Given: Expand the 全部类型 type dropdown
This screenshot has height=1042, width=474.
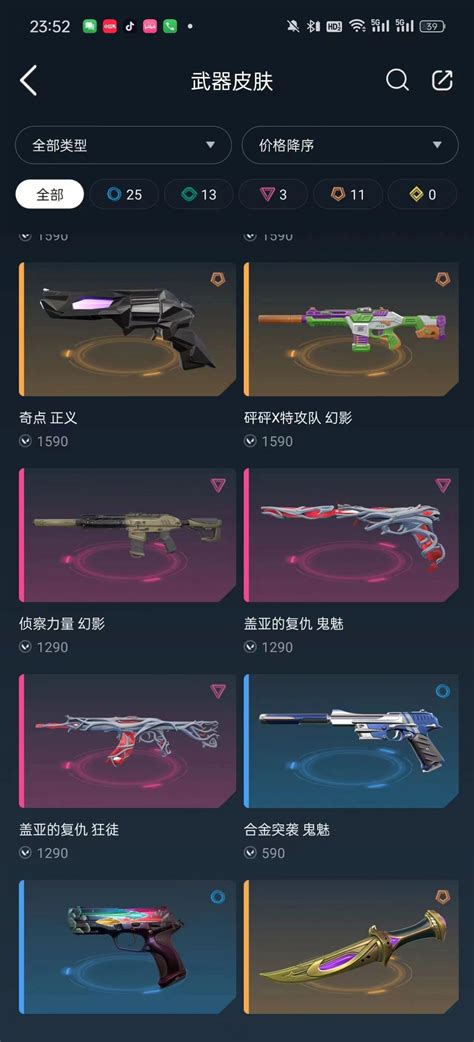Looking at the screenshot, I should click(124, 145).
